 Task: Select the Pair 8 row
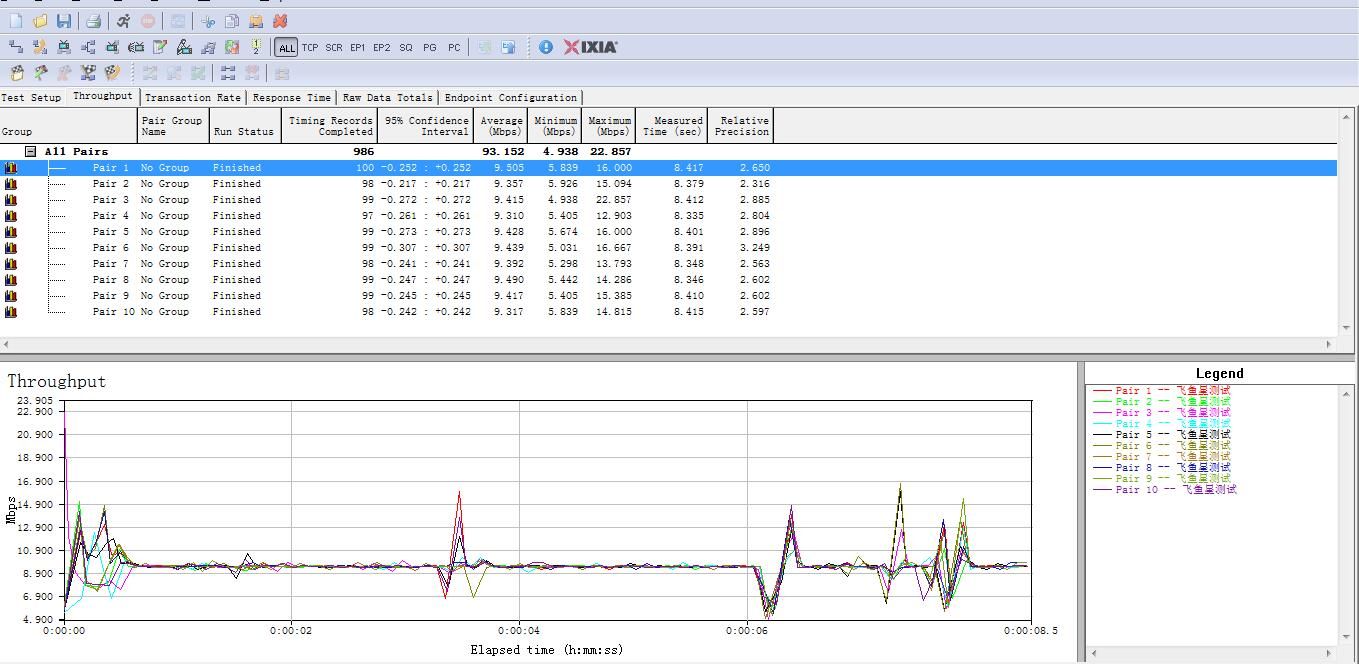(x=669, y=280)
